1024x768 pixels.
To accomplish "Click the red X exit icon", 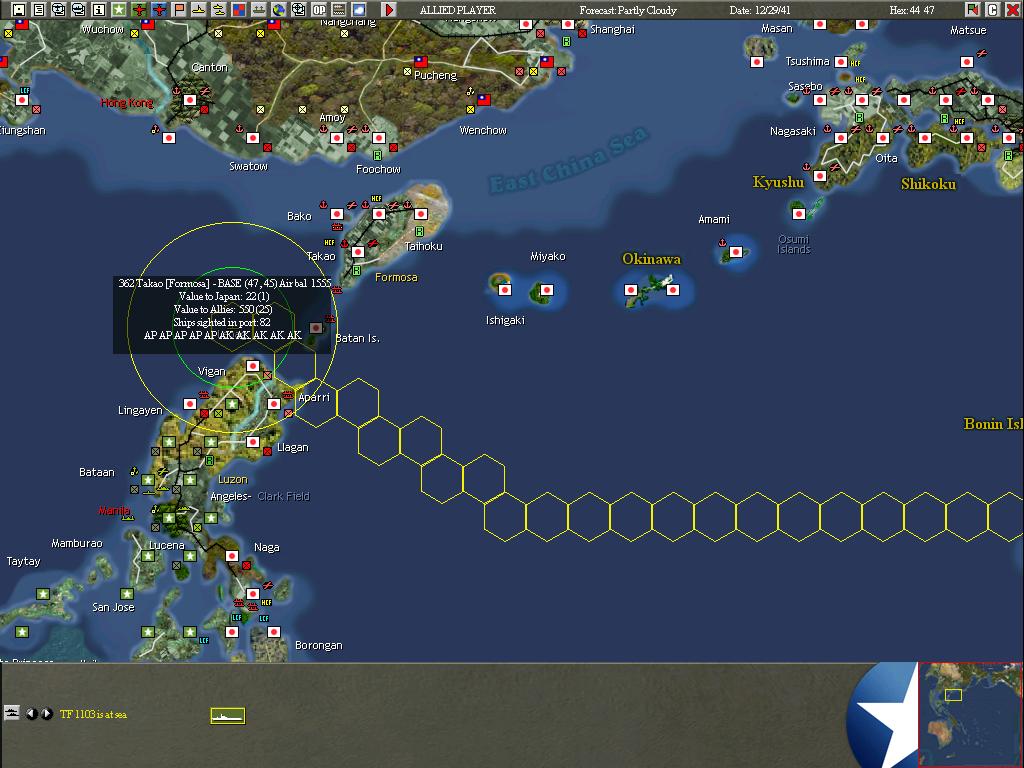I will click(1012, 10).
